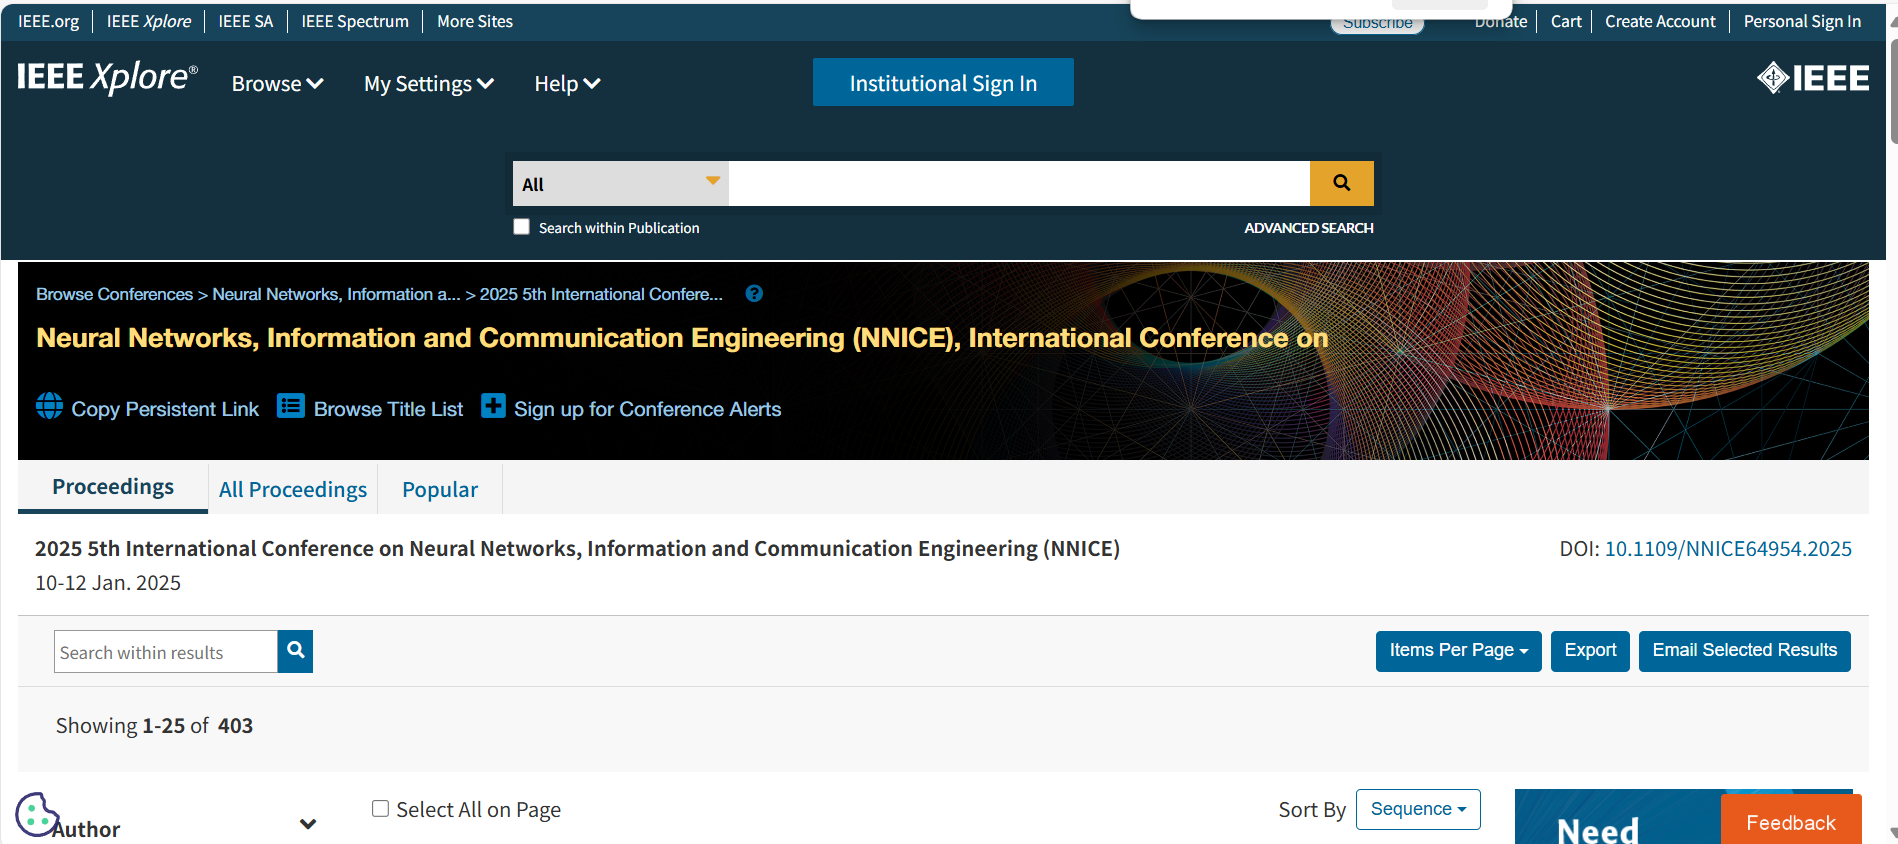Click the Create Account link

(x=1660, y=21)
